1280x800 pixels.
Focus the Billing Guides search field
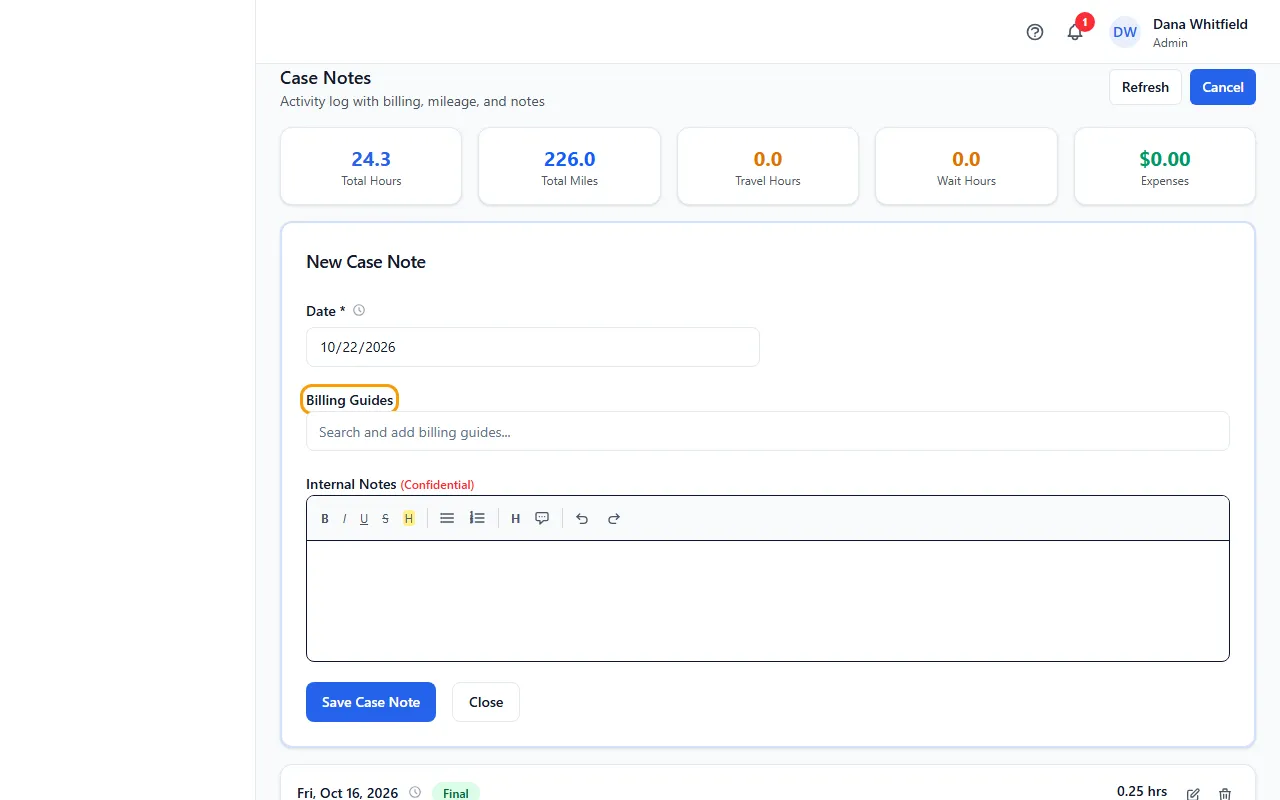tap(768, 431)
